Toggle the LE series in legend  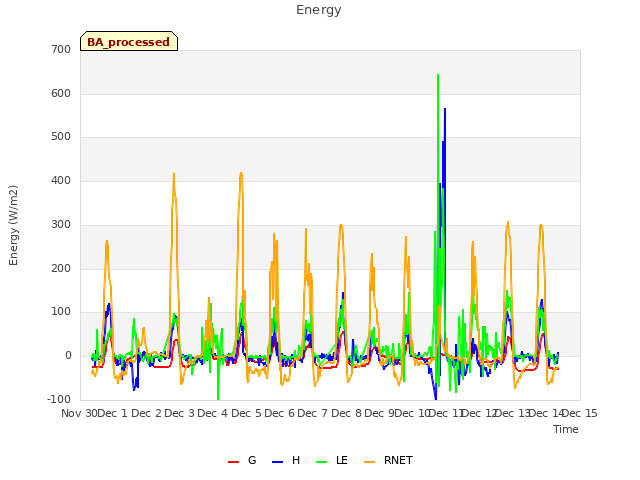(332, 461)
